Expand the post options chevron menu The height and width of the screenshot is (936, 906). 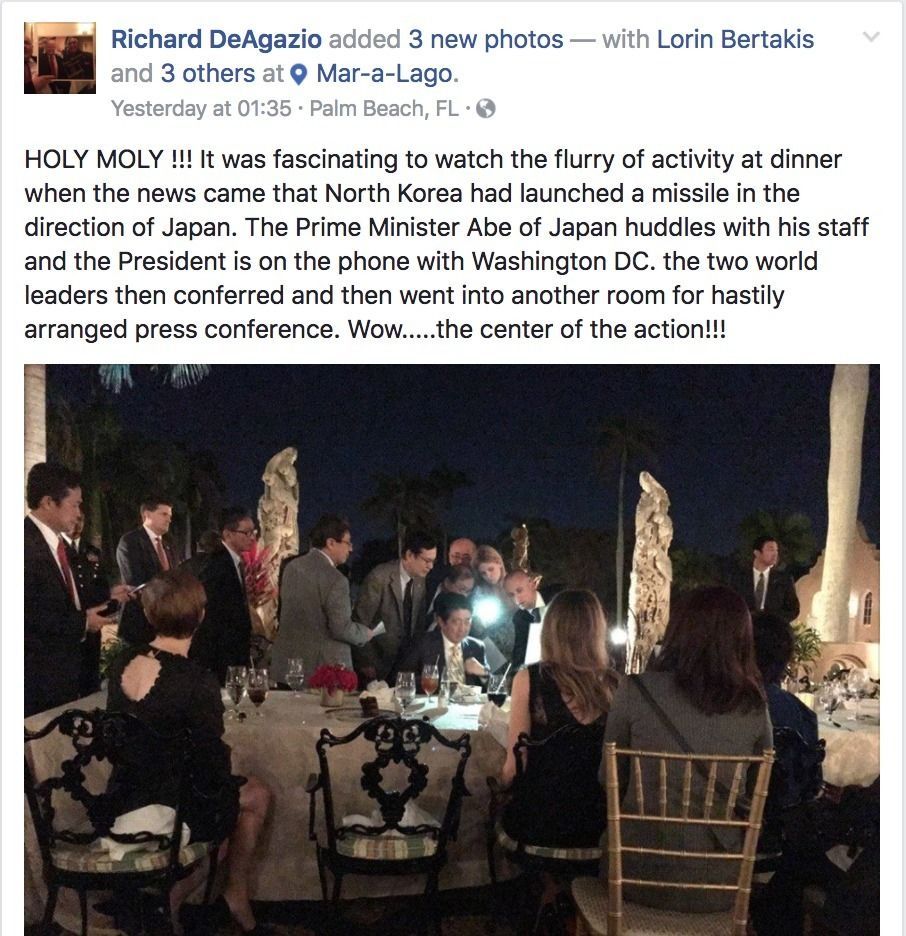click(871, 38)
